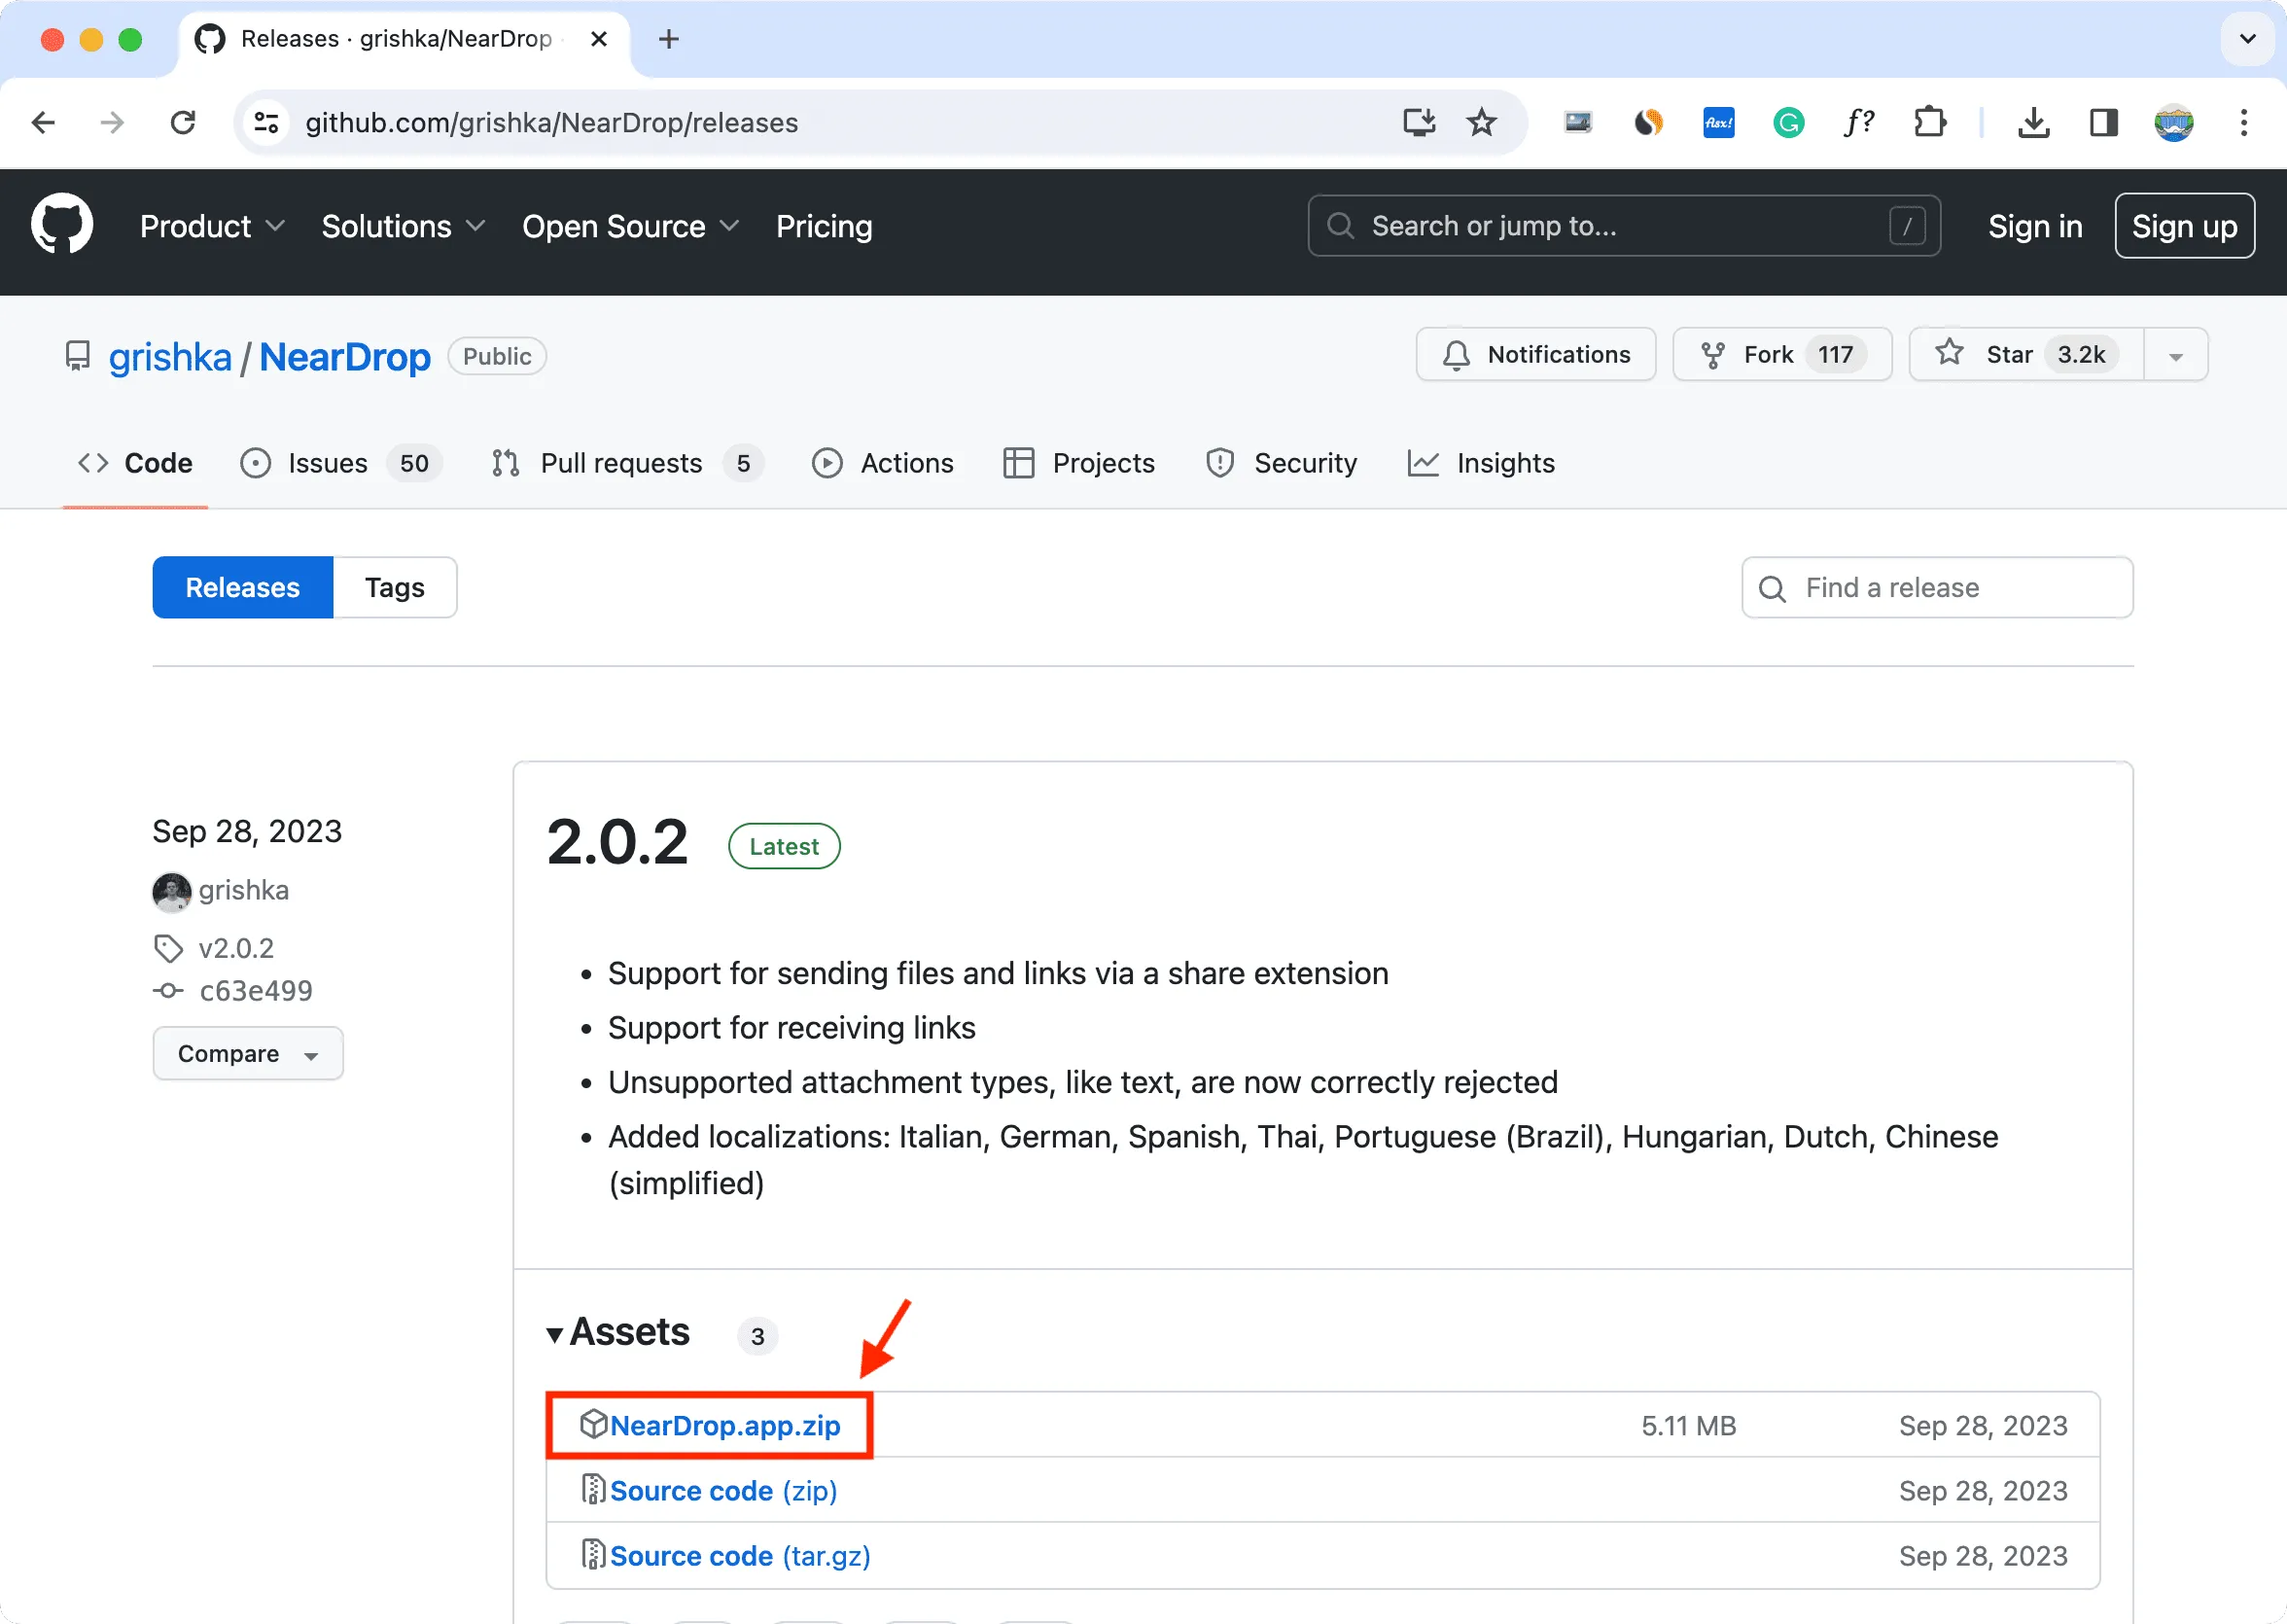
Task: Open the Grammarly extension icon
Action: 1788,123
